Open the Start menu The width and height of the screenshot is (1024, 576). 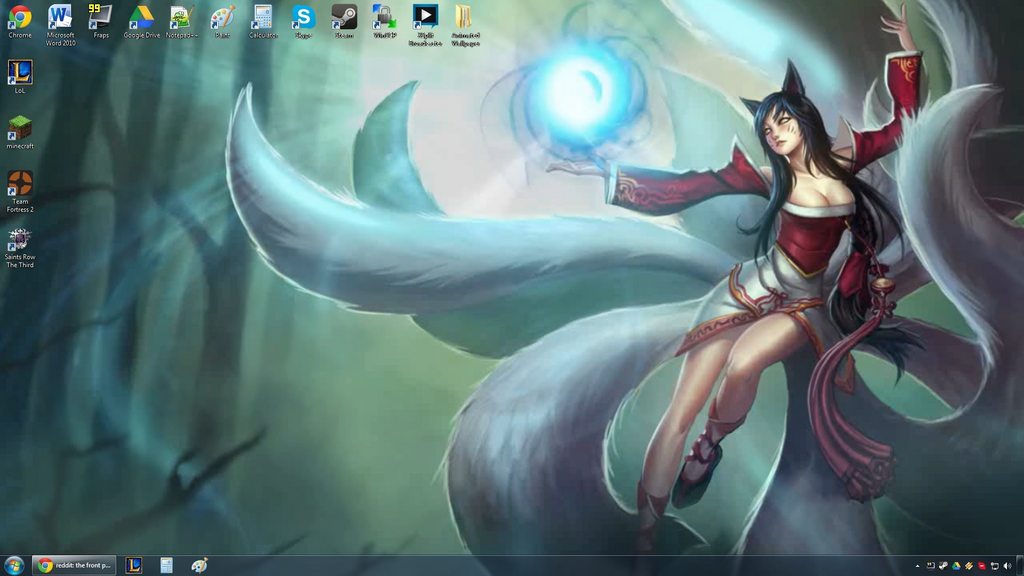point(13,564)
